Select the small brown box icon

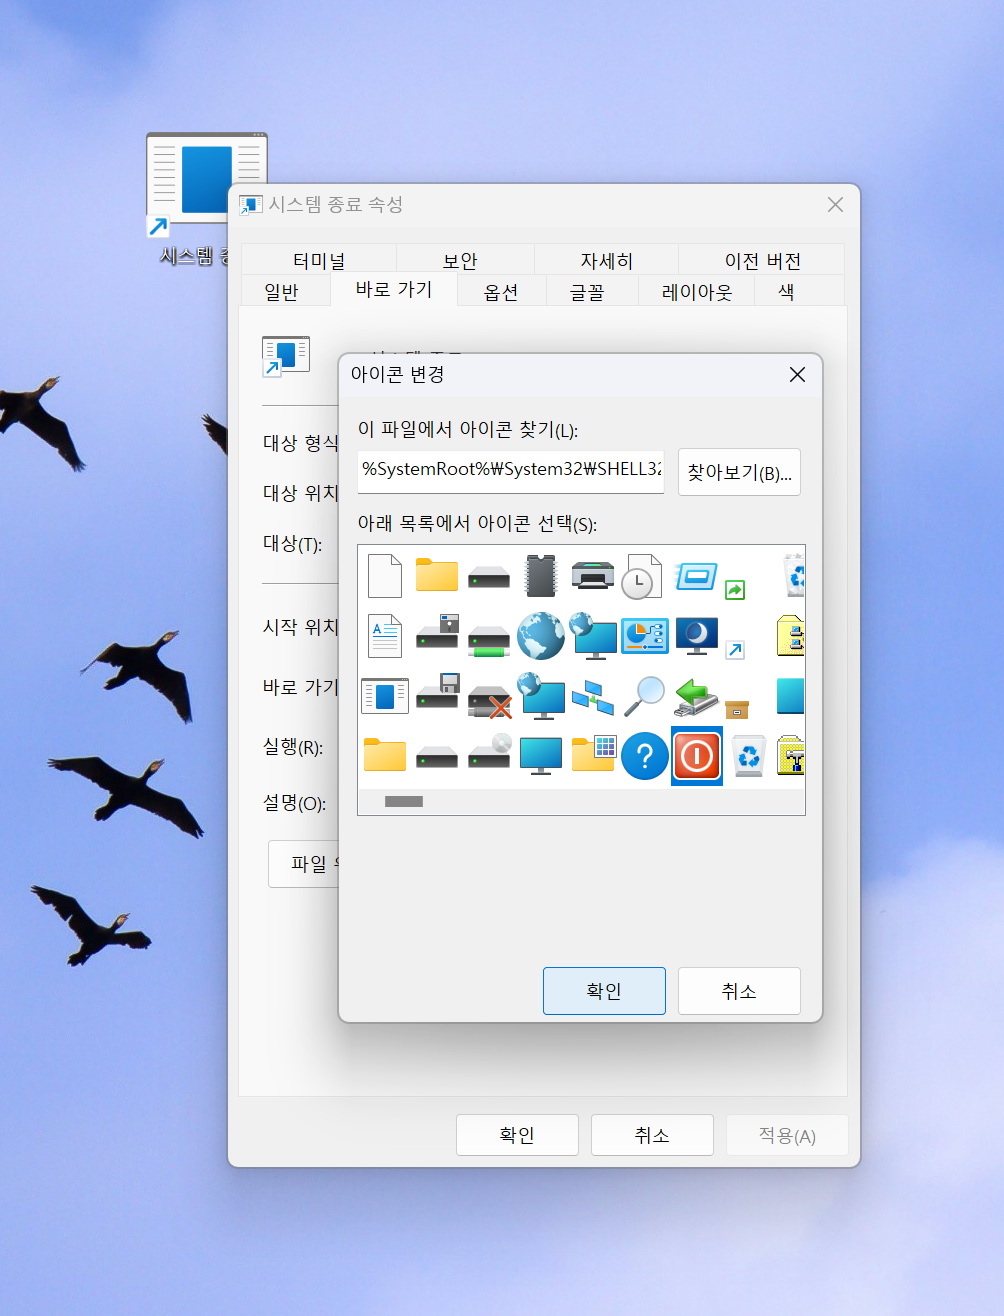(737, 709)
